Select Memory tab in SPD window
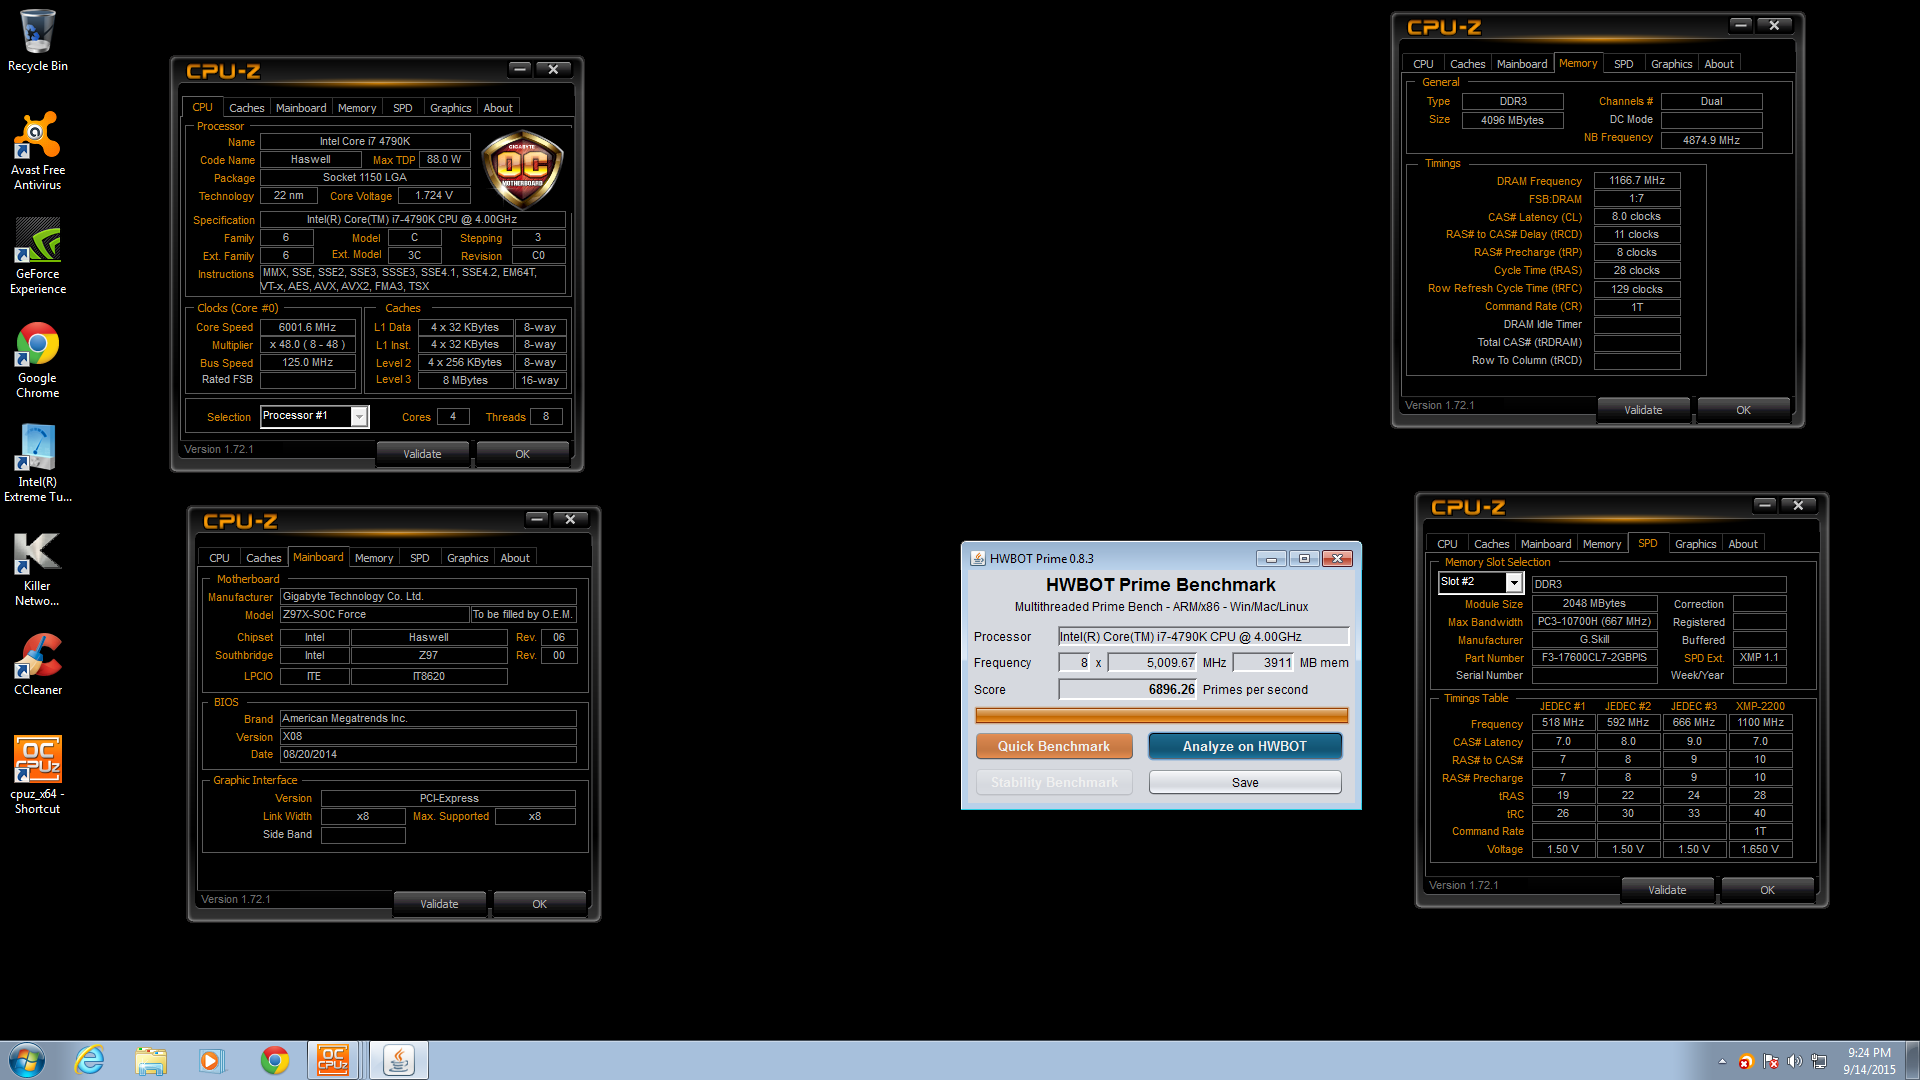The image size is (1920, 1080). 1602,544
